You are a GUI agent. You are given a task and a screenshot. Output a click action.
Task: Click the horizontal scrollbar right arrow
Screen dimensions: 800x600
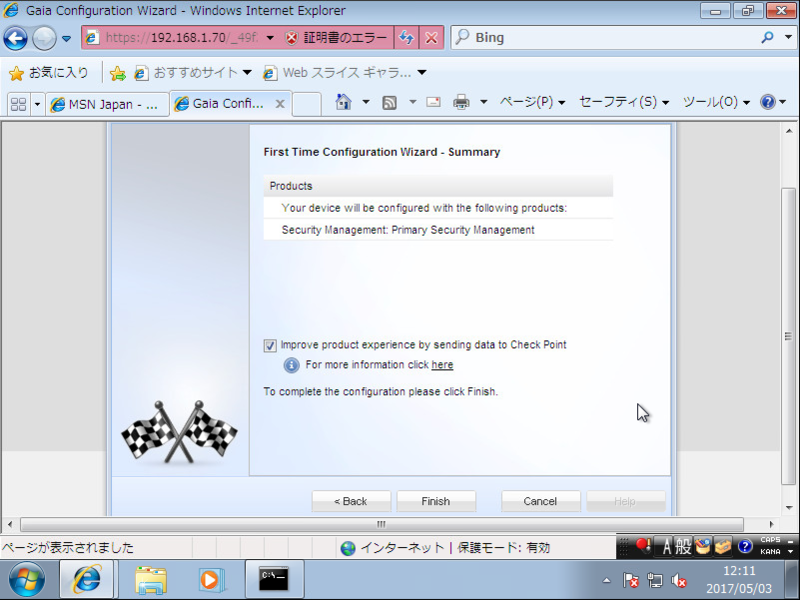[771, 524]
